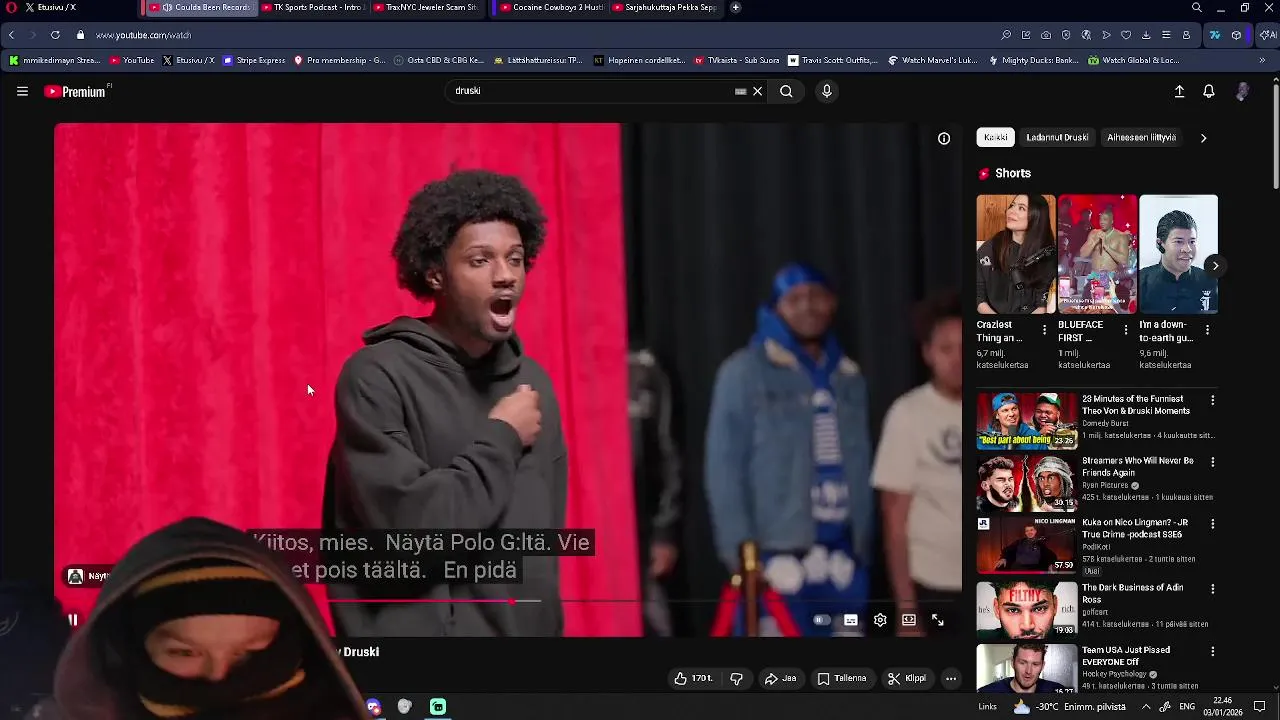Share the video with Jaa button
The width and height of the screenshot is (1280, 720).
(x=781, y=678)
